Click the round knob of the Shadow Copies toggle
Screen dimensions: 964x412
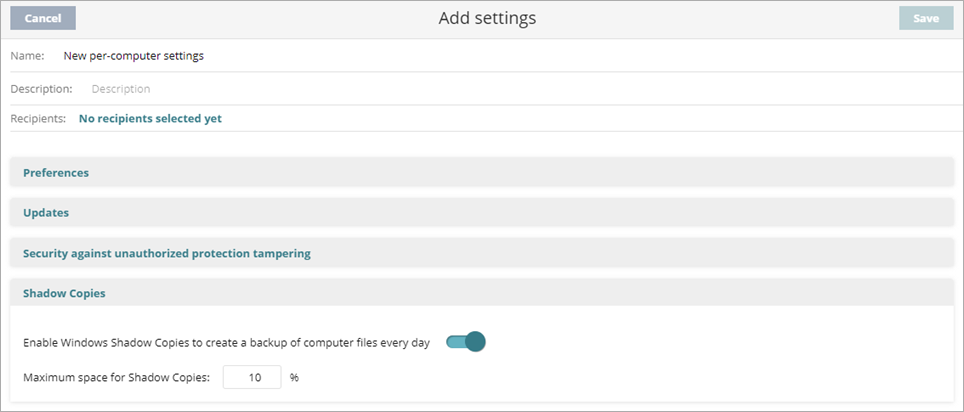coord(475,342)
